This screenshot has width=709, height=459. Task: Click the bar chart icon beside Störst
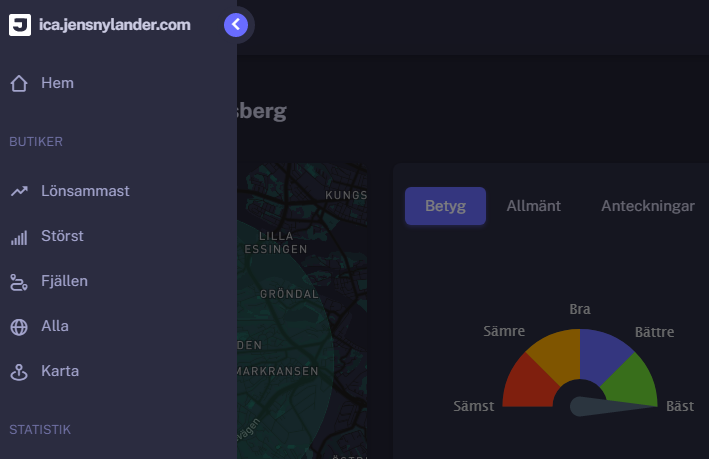pos(19,237)
